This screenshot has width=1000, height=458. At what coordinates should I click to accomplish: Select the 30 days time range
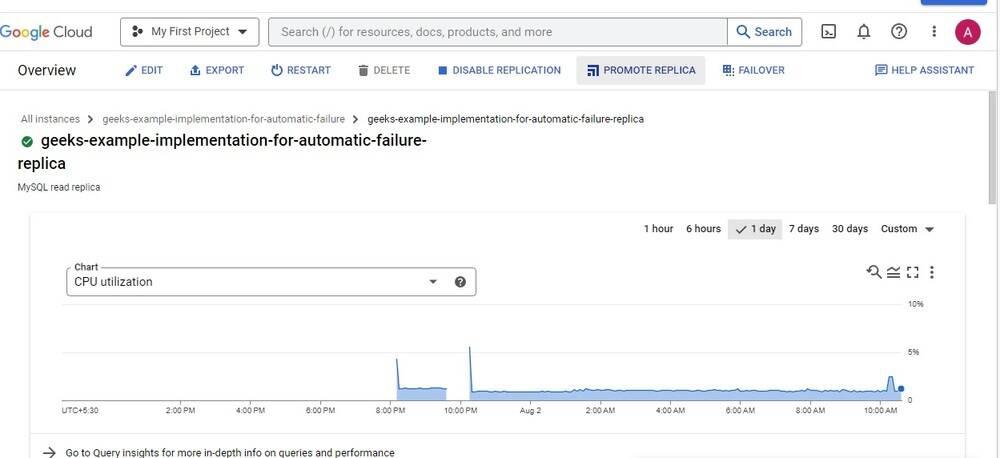850,229
